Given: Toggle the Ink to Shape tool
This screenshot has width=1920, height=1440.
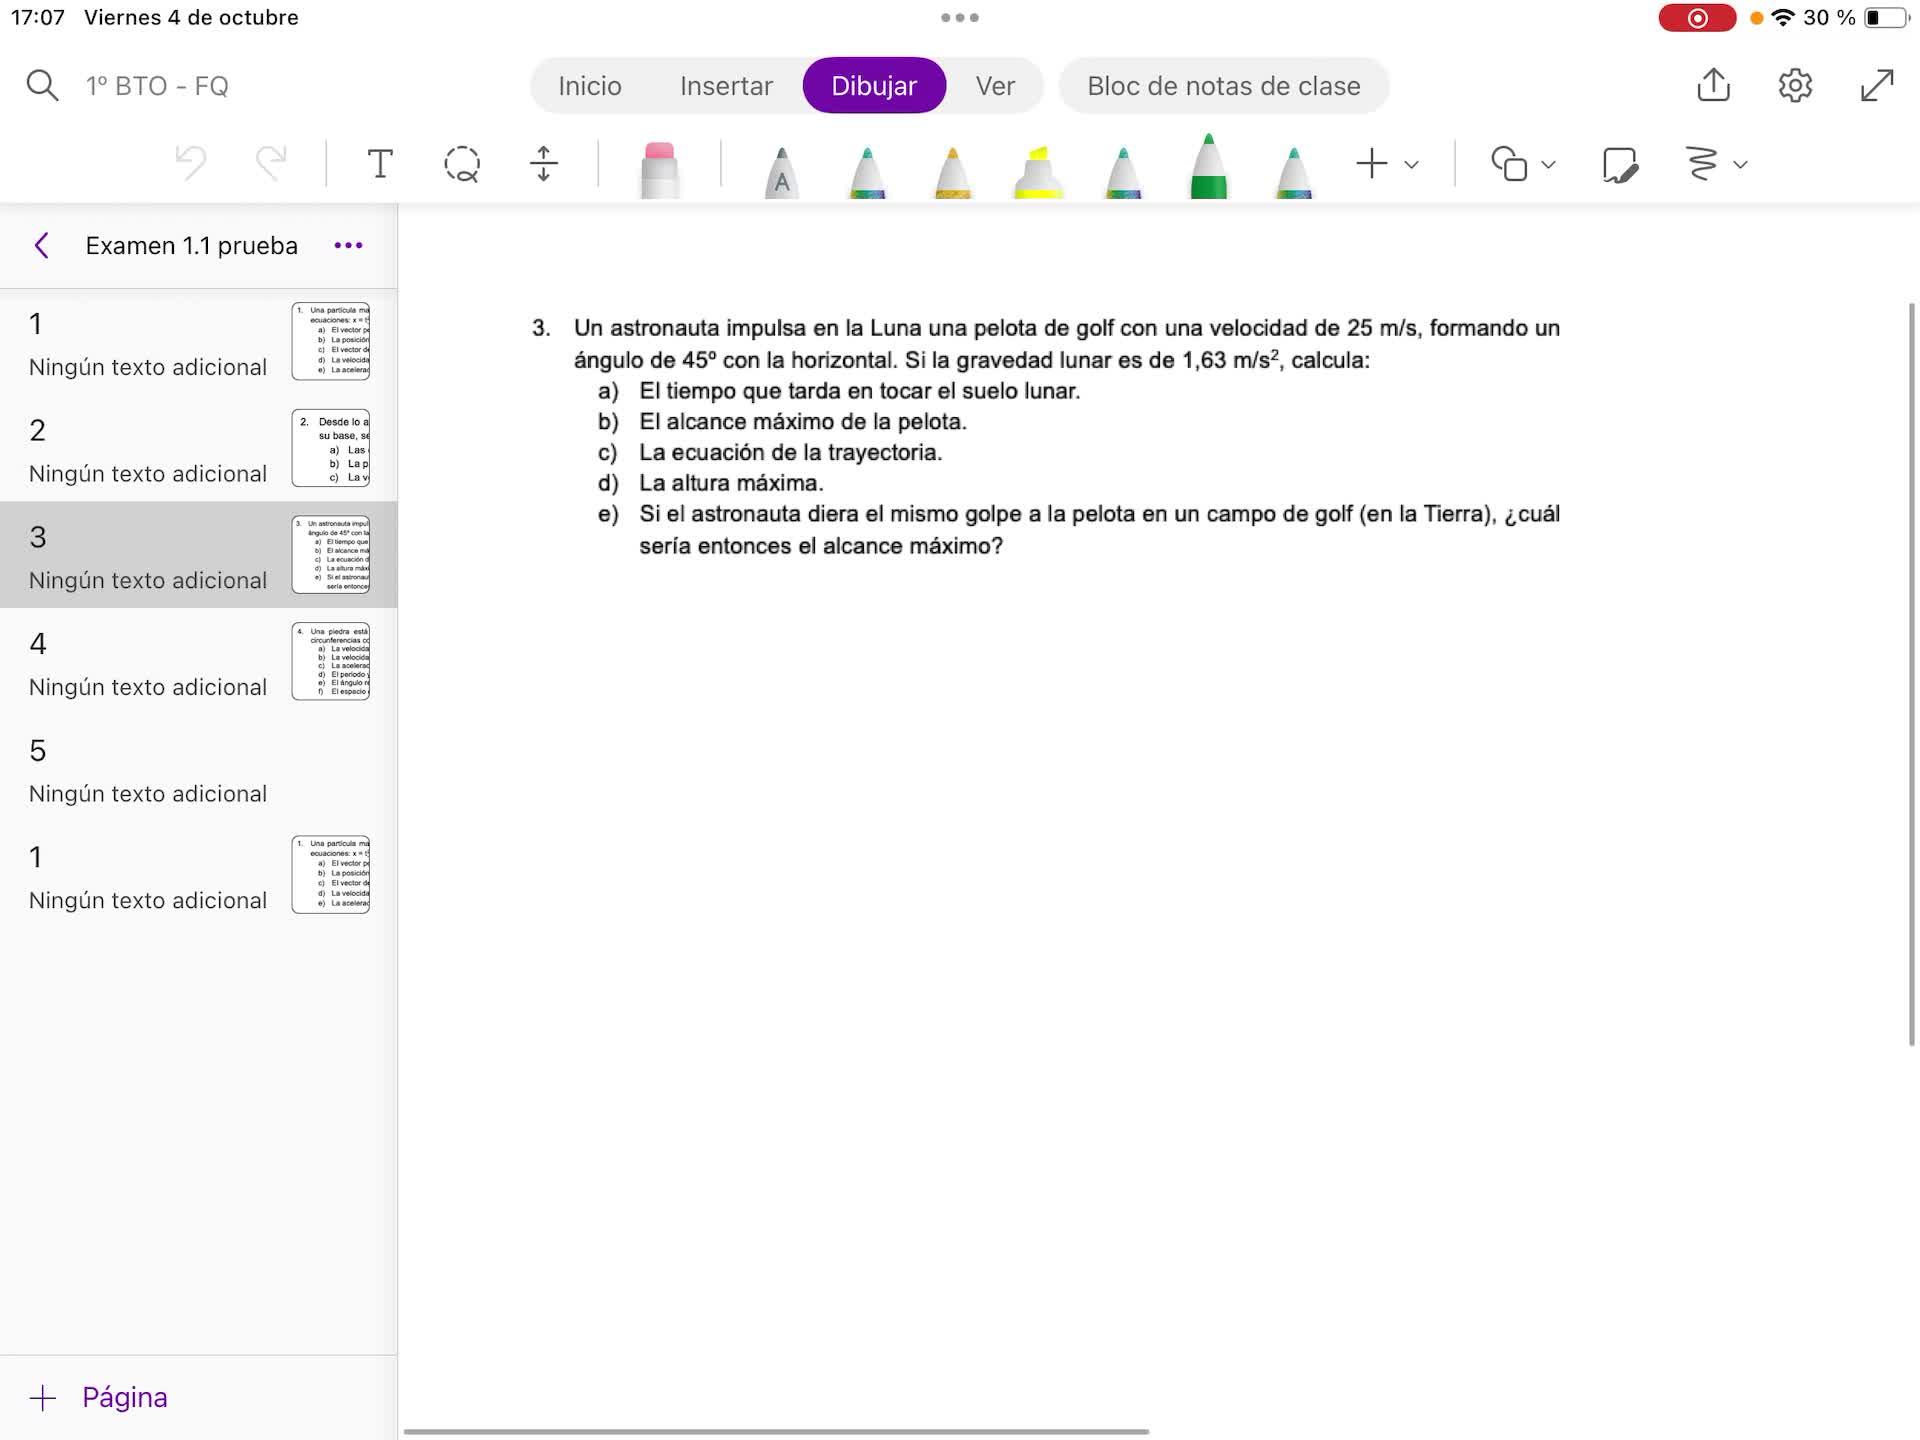Looking at the screenshot, I should pos(1619,164).
